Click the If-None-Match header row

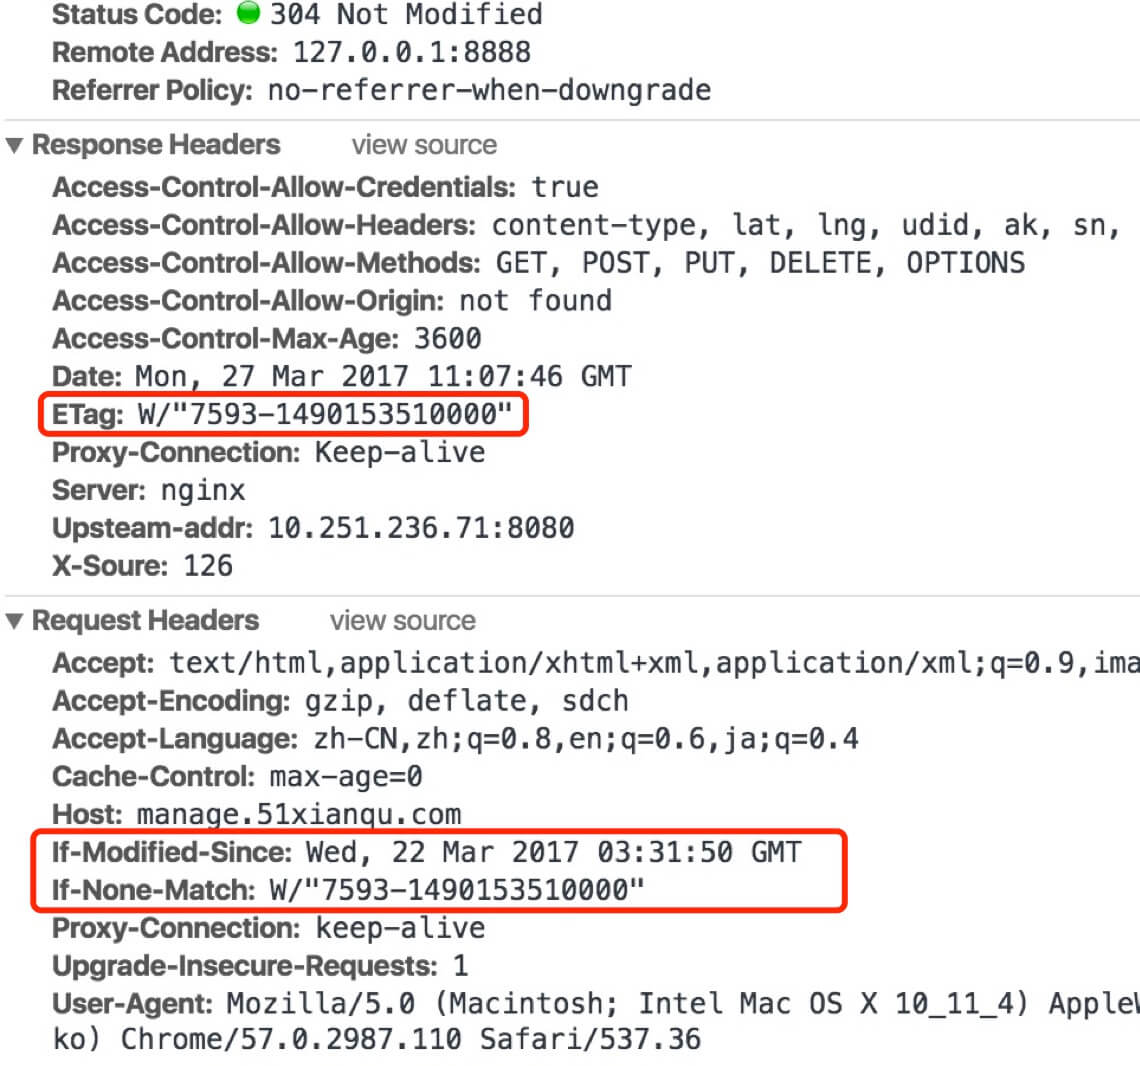348,890
